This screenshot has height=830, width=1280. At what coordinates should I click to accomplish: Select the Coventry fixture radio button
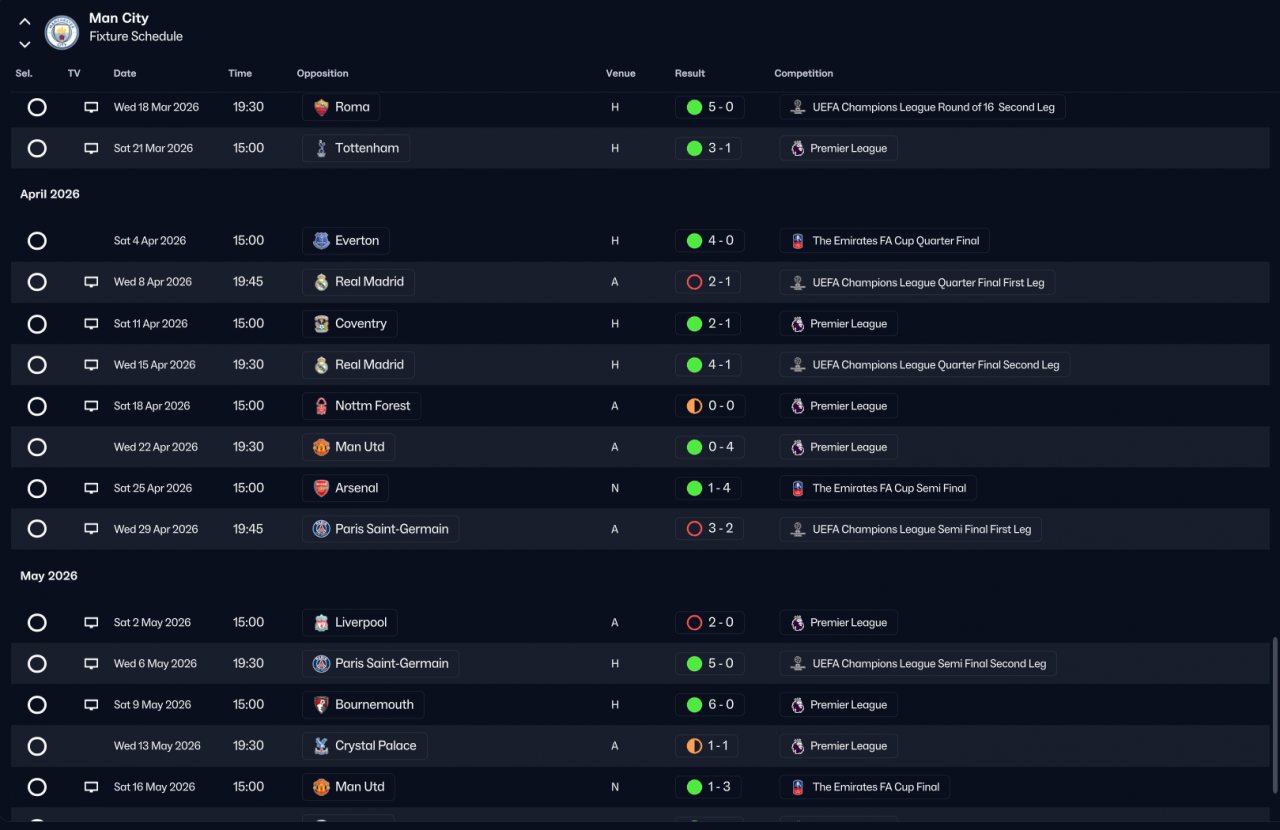click(x=37, y=324)
